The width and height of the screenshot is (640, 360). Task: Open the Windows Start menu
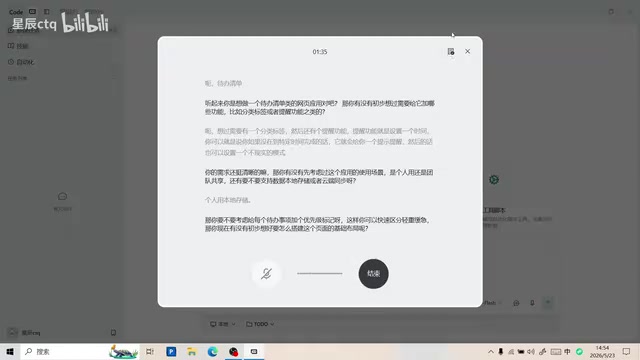[x=10, y=351]
